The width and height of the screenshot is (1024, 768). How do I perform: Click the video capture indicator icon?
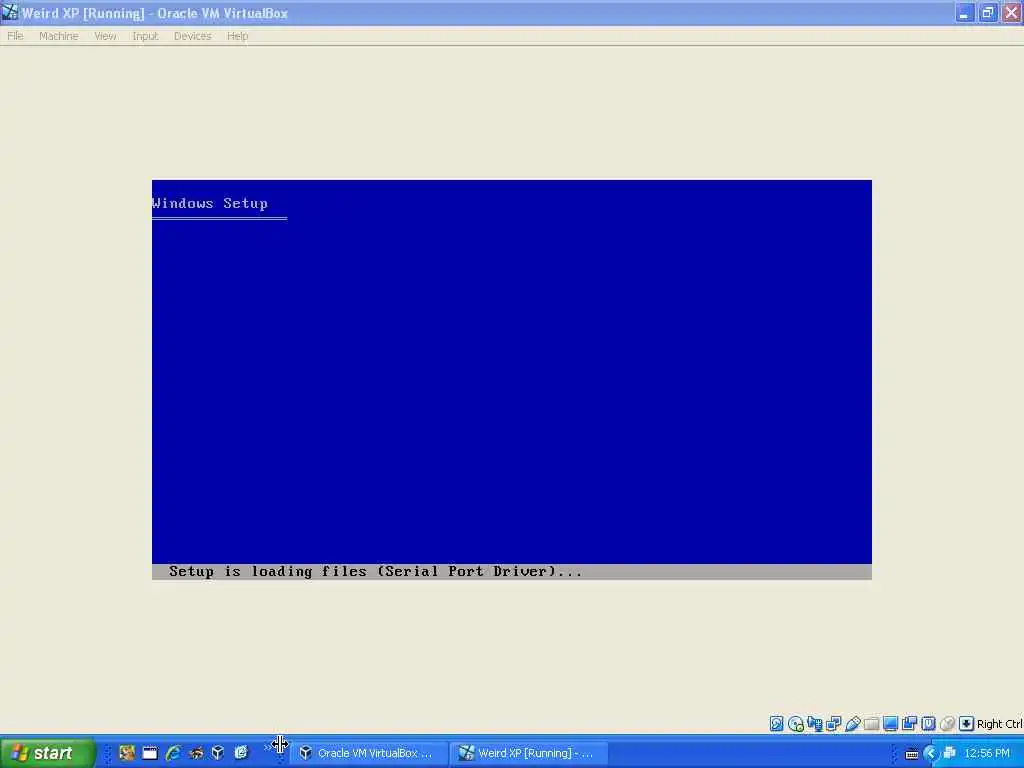point(910,723)
